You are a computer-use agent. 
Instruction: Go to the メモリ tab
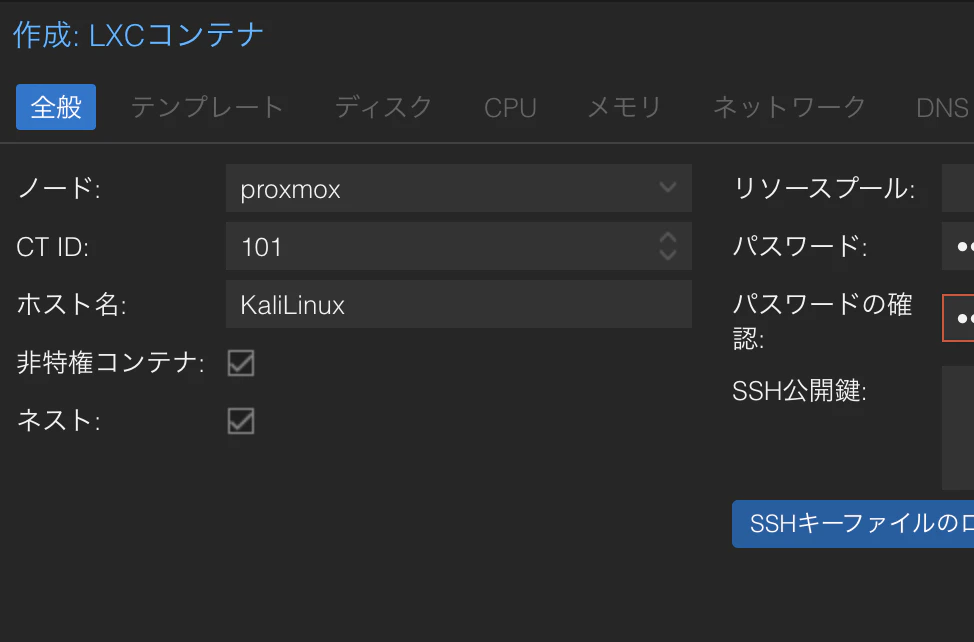point(624,107)
